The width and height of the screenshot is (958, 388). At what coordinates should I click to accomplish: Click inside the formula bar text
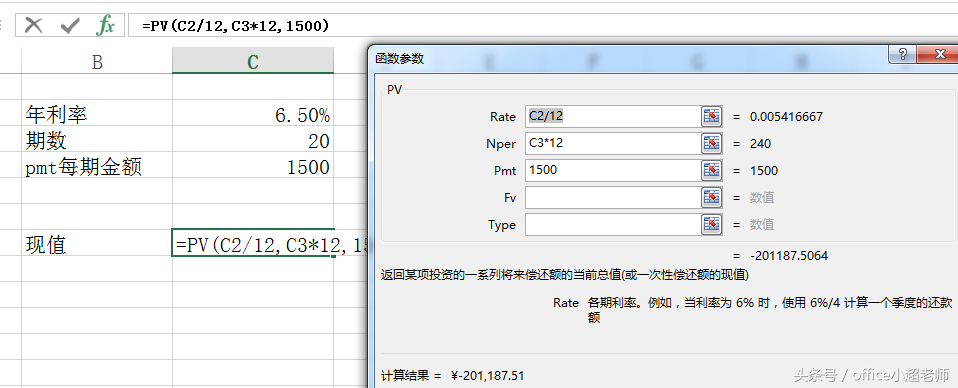(x=235, y=26)
